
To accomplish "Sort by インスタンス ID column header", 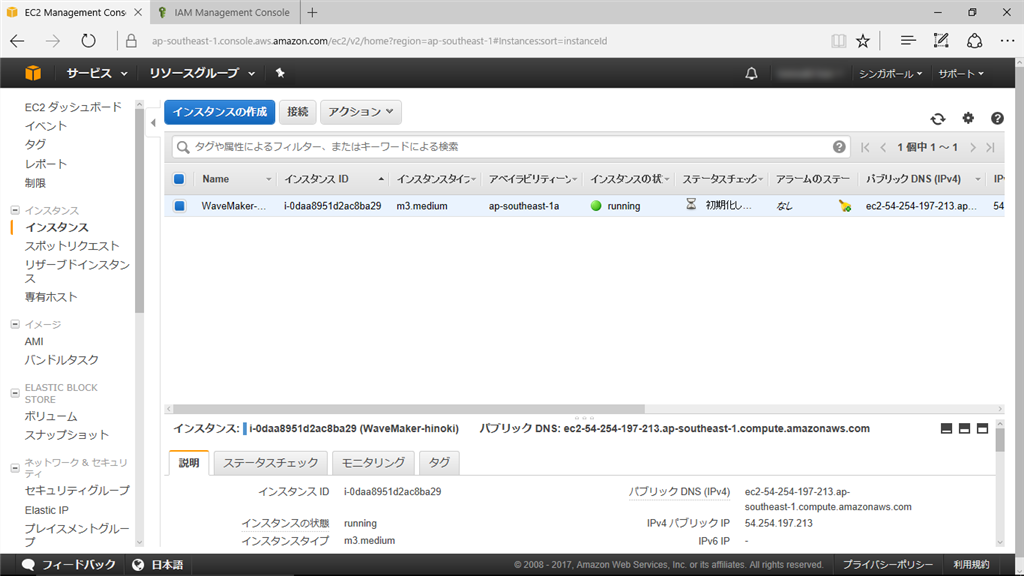I will tap(333, 179).
